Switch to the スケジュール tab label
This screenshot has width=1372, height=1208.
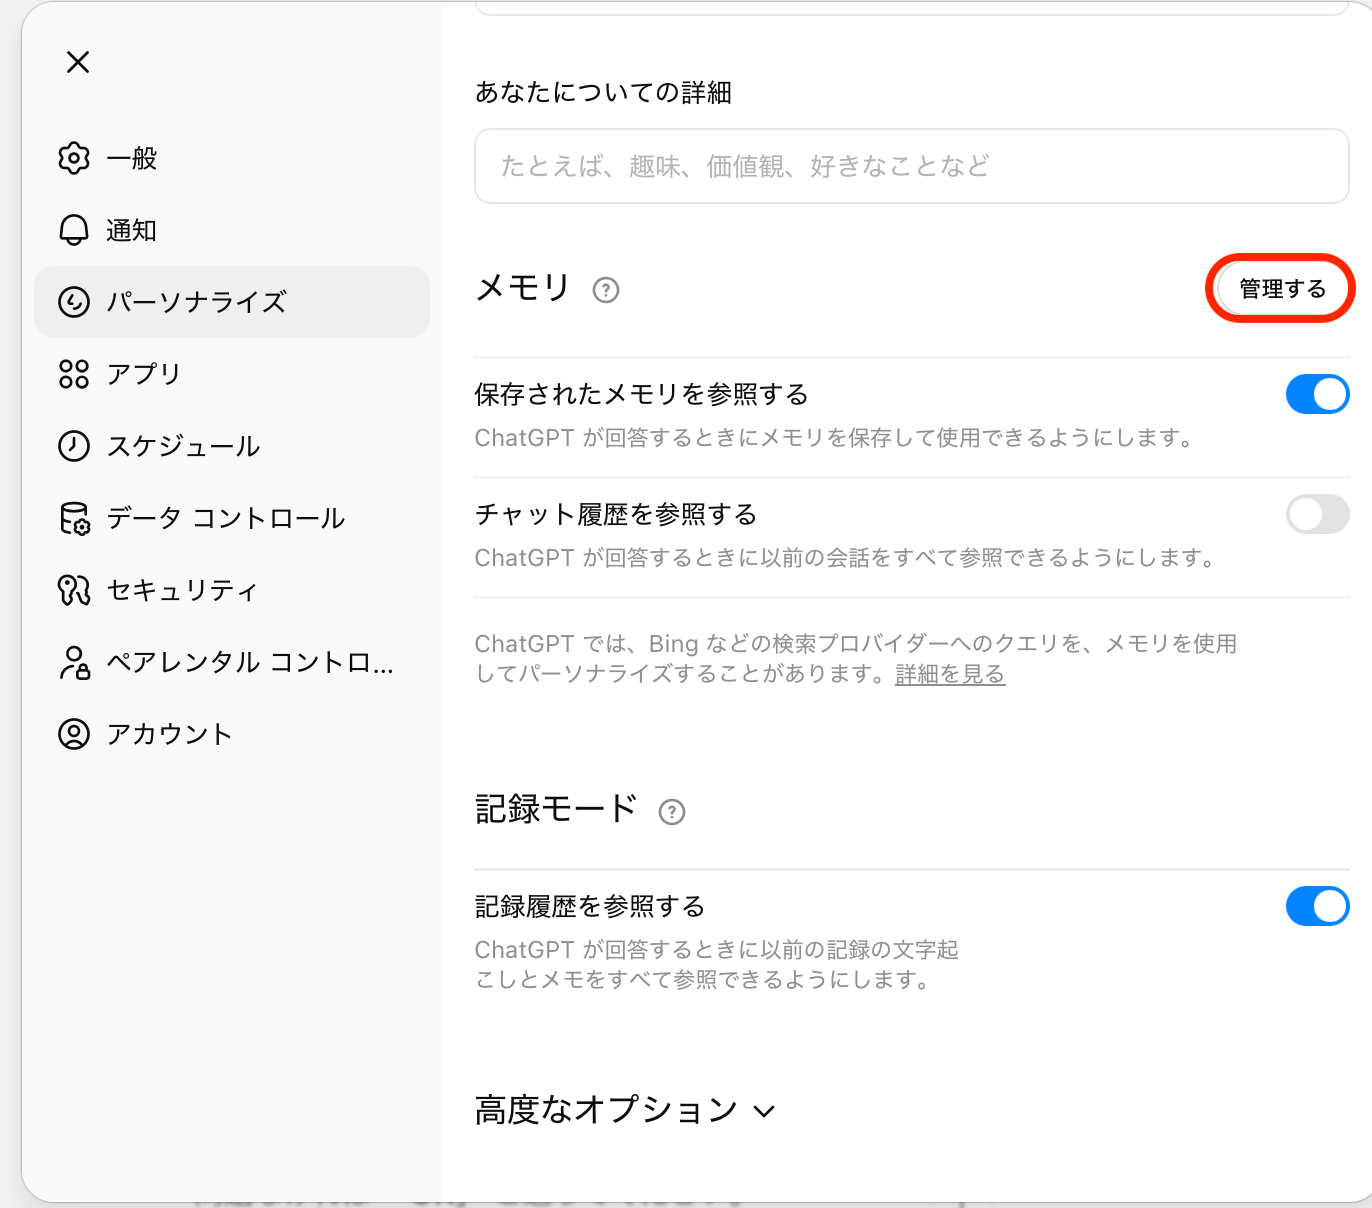(184, 446)
